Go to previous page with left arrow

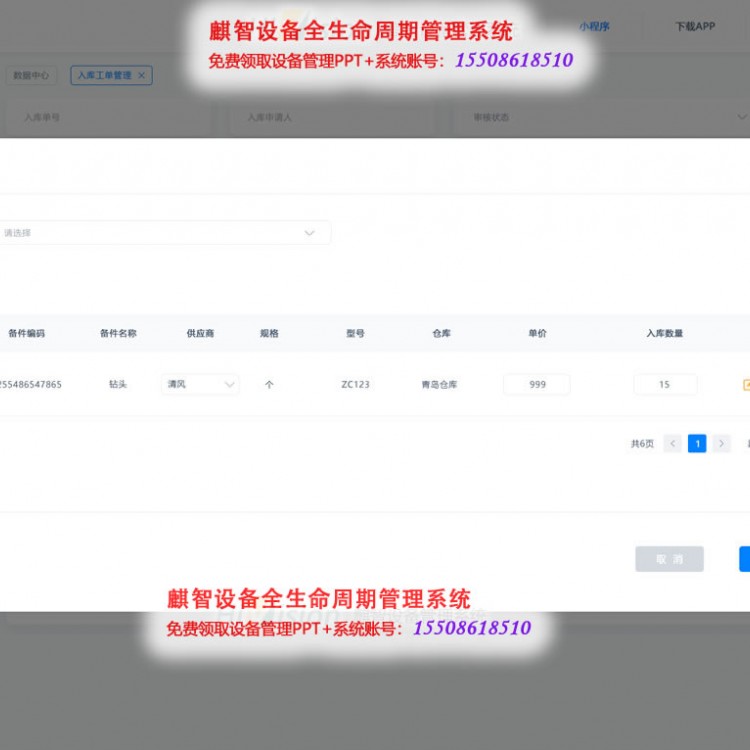pyautogui.click(x=672, y=443)
